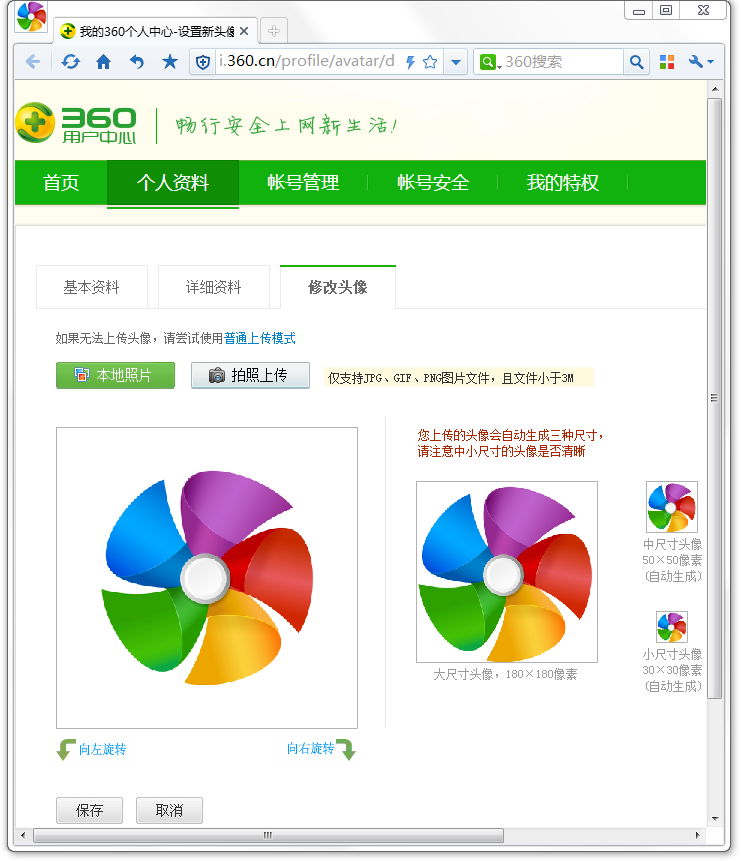The height and width of the screenshot is (861, 741).
Task: Click the 大尺寸头像，180×180像素 caption
Action: pos(505,674)
